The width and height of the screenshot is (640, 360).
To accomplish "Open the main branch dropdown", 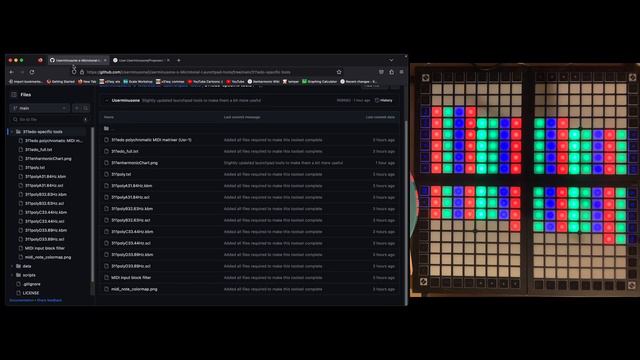I will coord(40,108).
